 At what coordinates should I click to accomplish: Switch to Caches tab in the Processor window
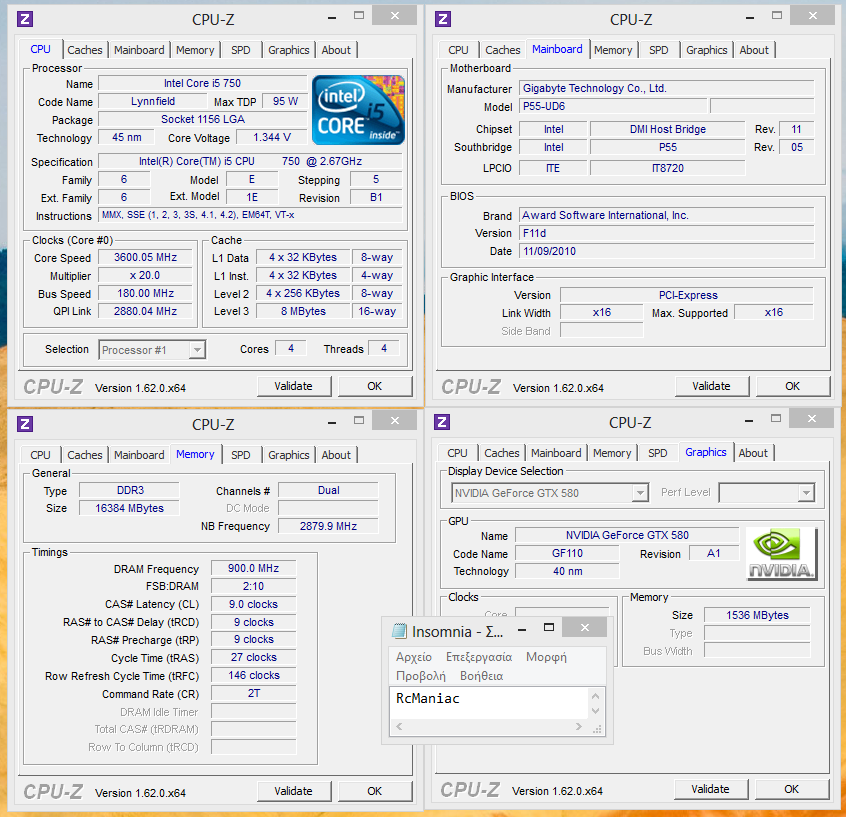[x=85, y=50]
